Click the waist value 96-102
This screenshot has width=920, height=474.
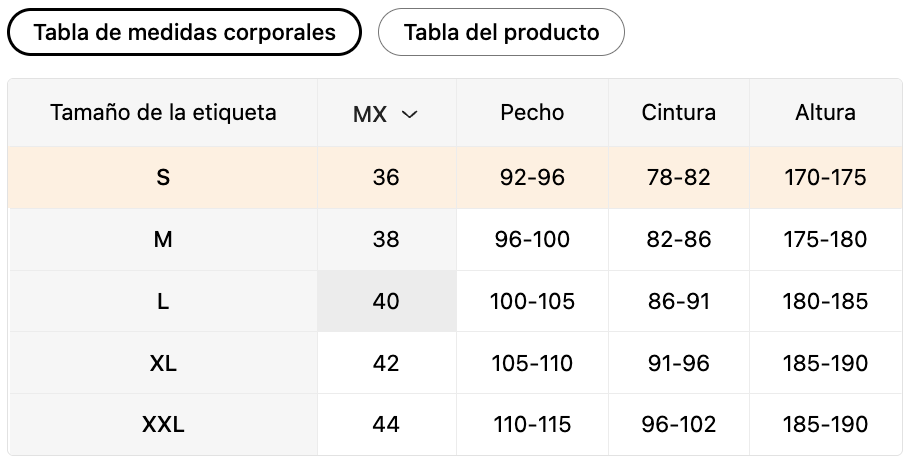pyautogui.click(x=679, y=424)
